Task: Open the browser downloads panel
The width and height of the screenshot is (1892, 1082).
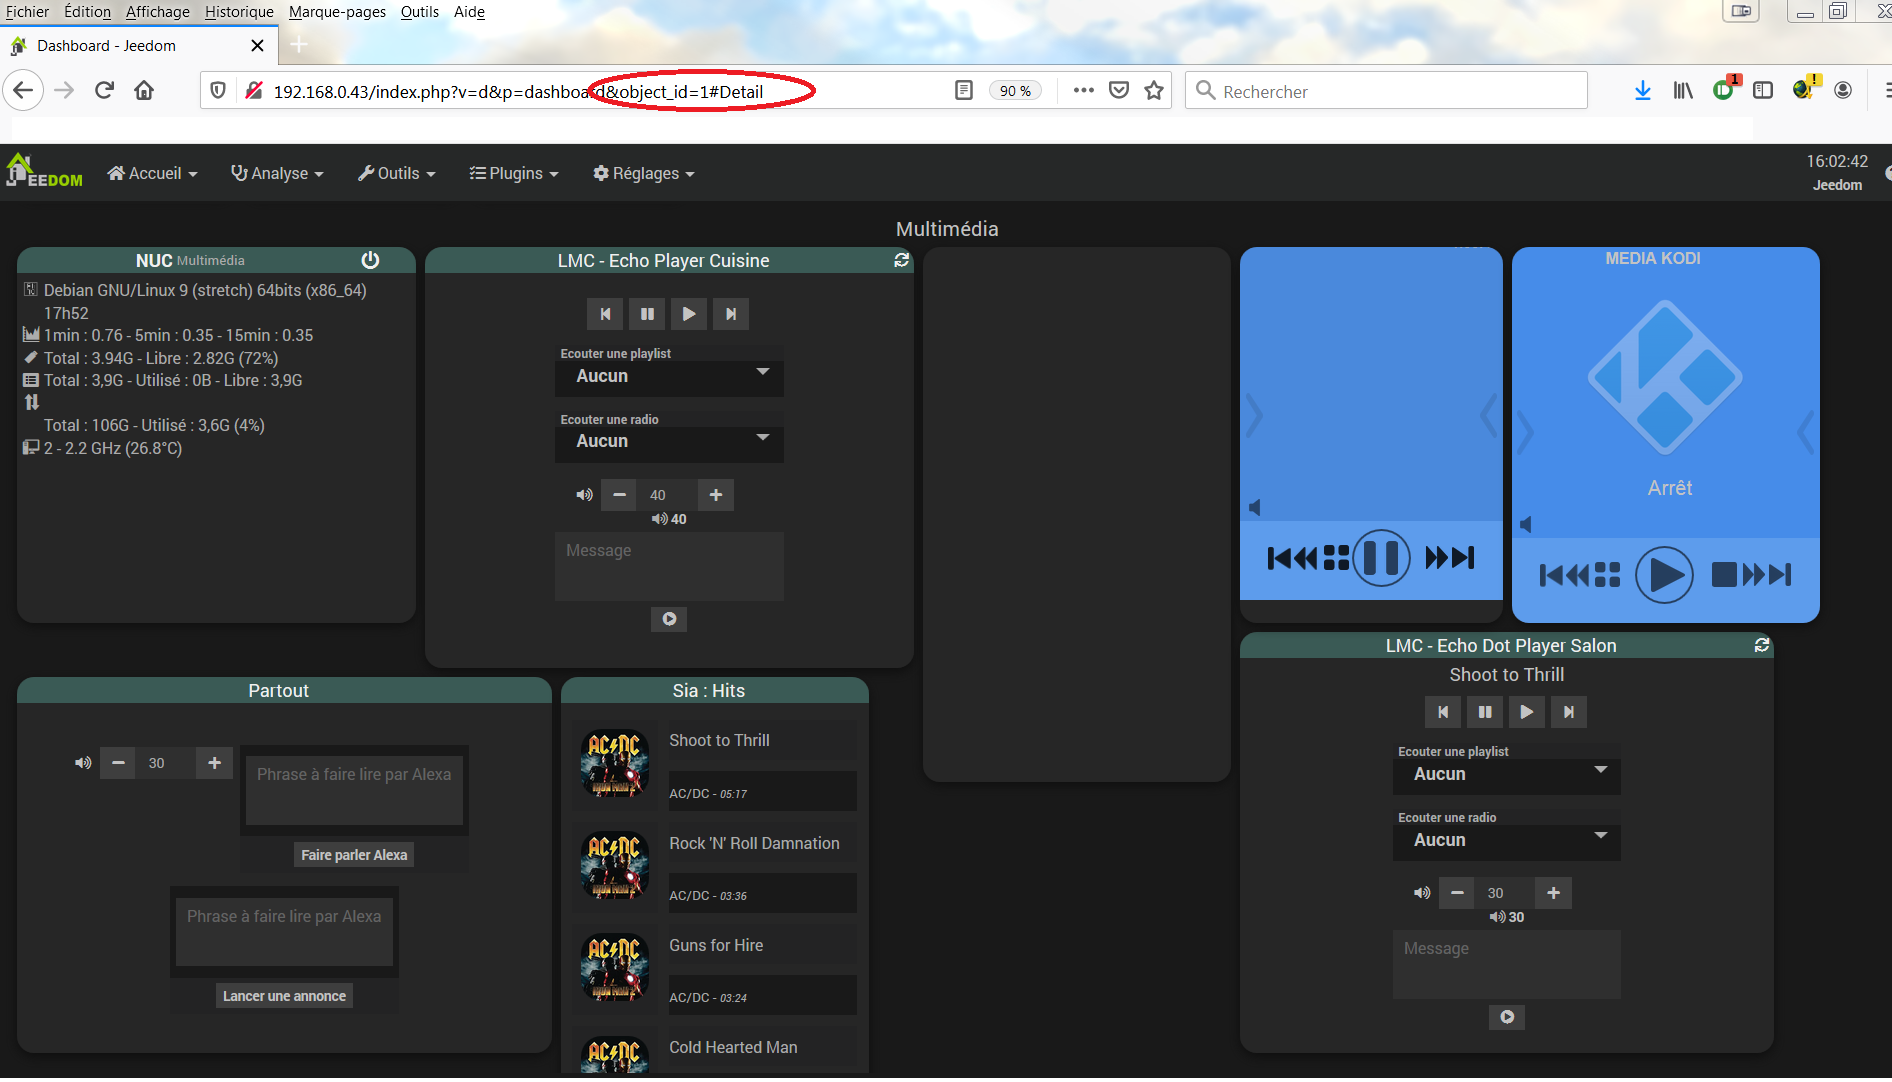Action: tap(1642, 91)
